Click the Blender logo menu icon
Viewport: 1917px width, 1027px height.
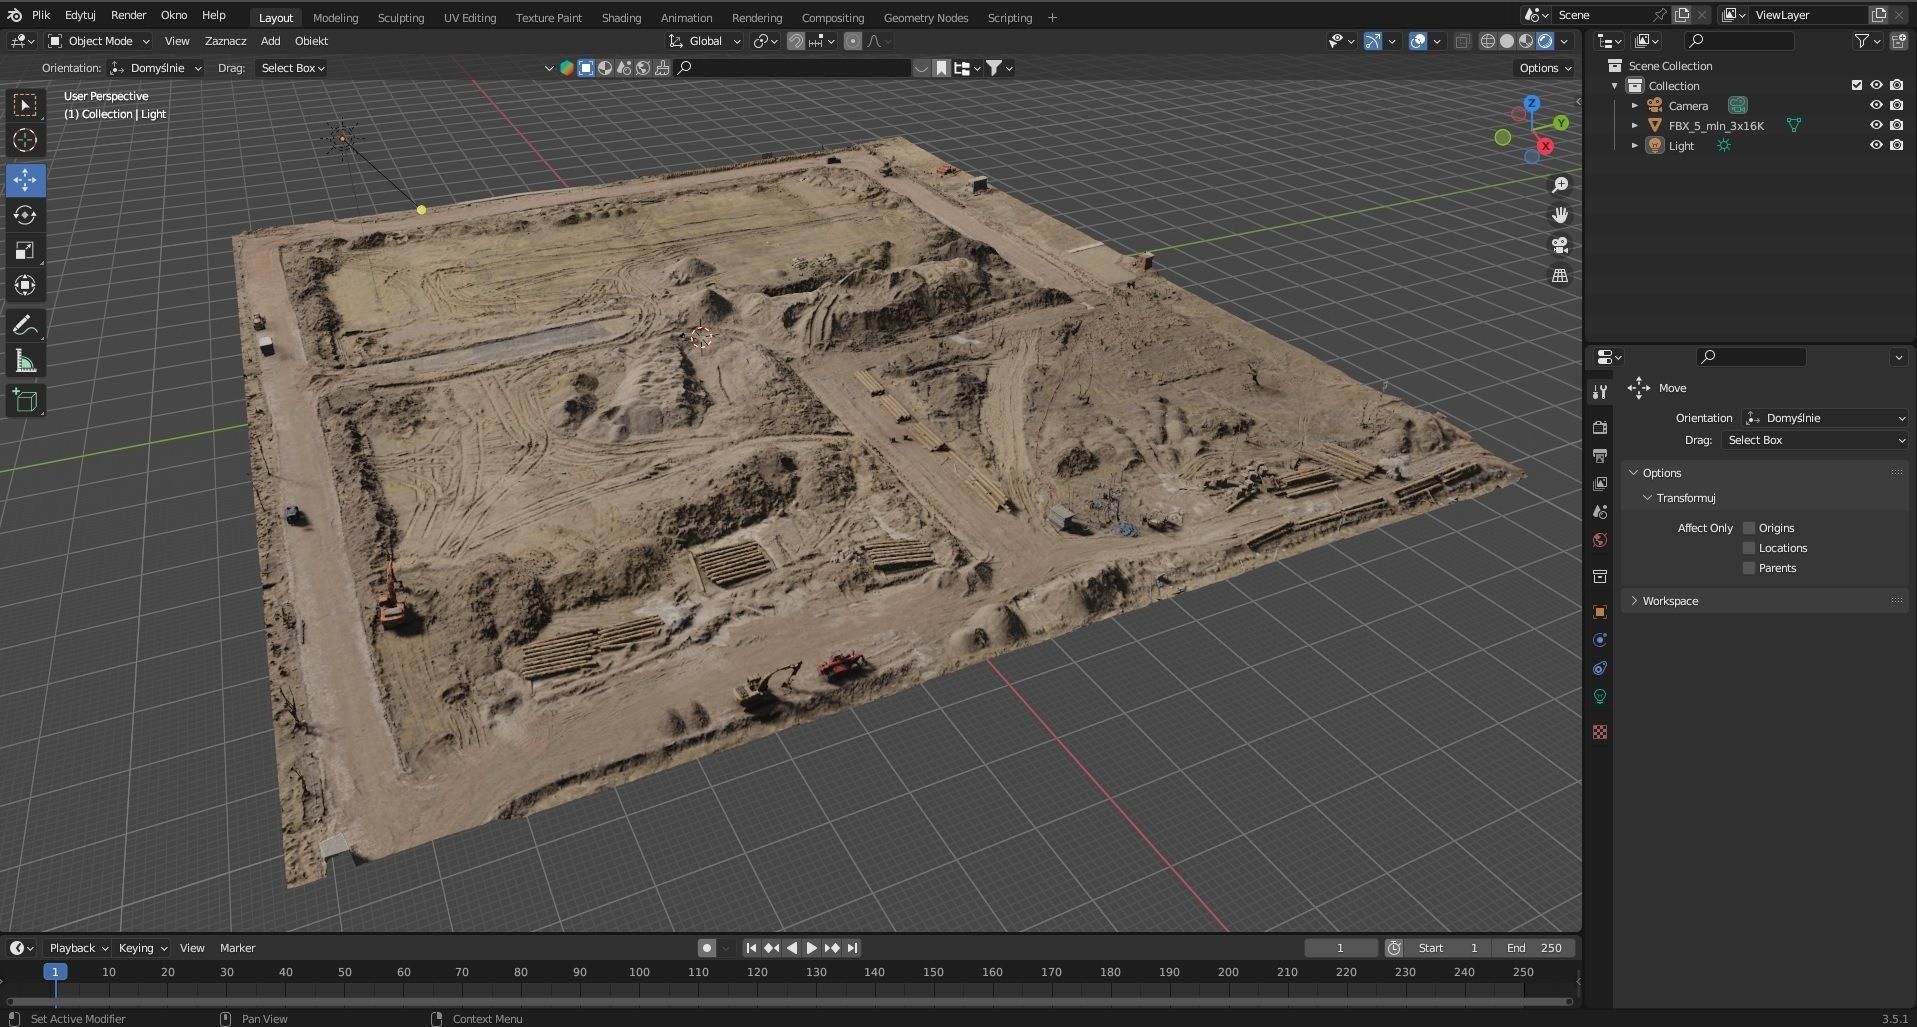click(x=14, y=15)
